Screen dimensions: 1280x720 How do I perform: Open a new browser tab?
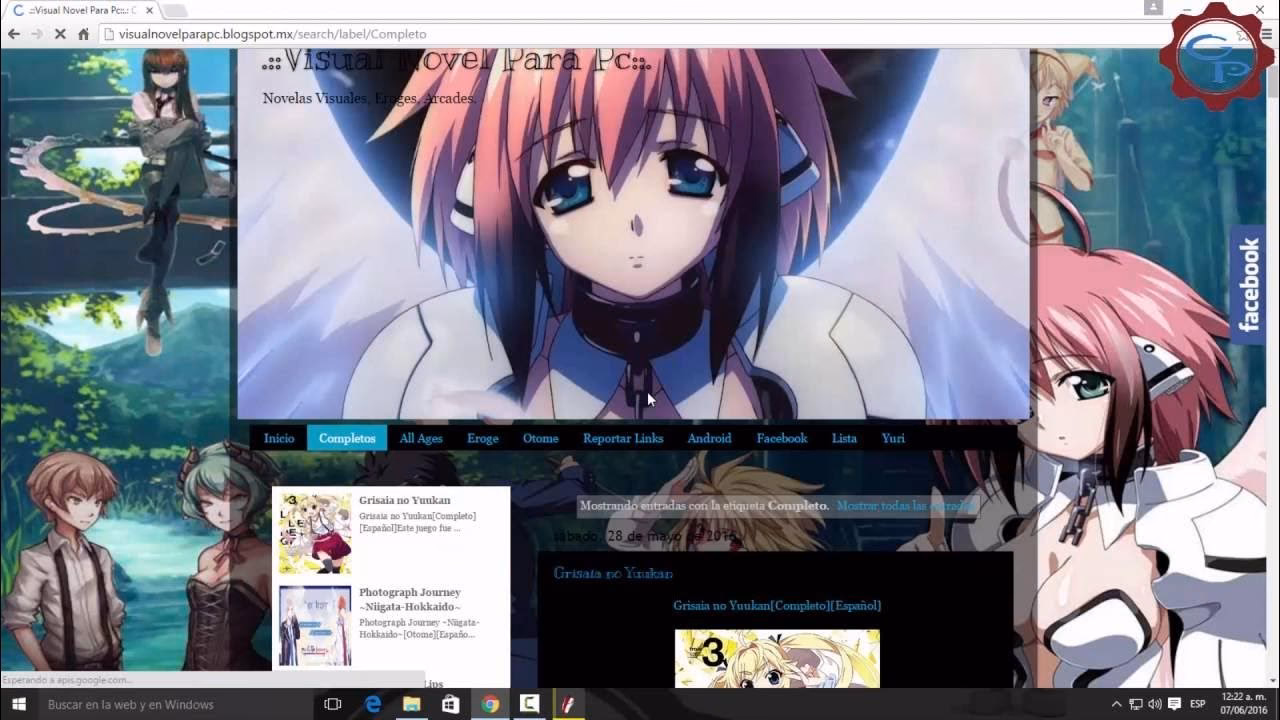(x=176, y=10)
